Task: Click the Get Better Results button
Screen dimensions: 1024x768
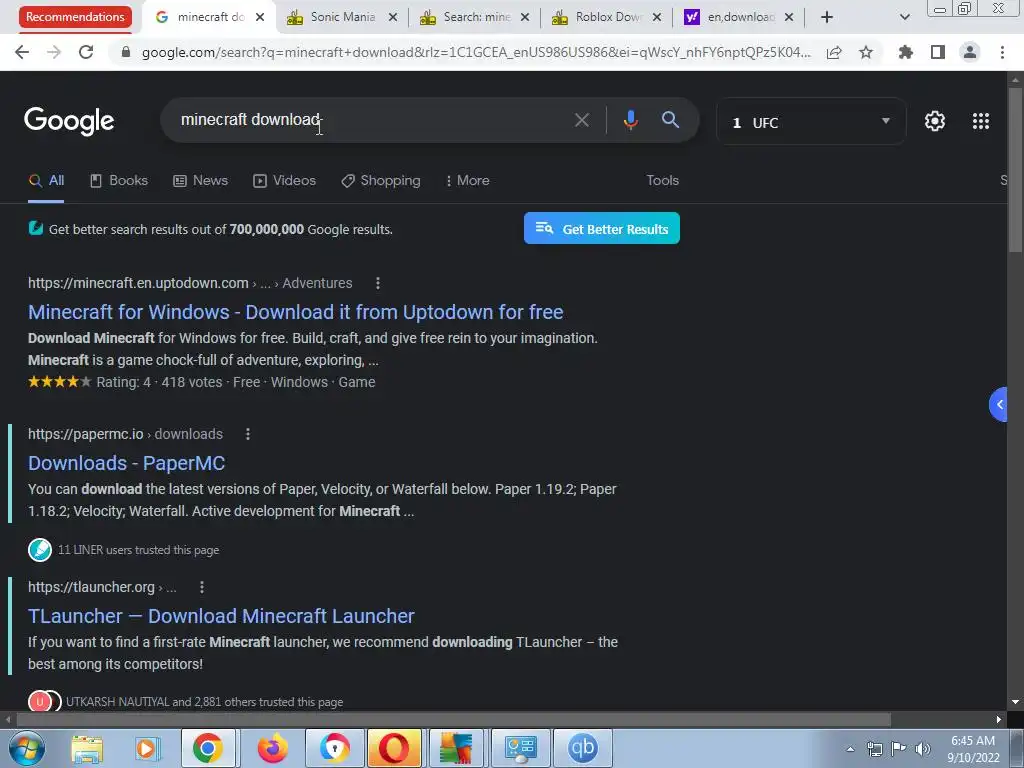Action: pyautogui.click(x=601, y=229)
